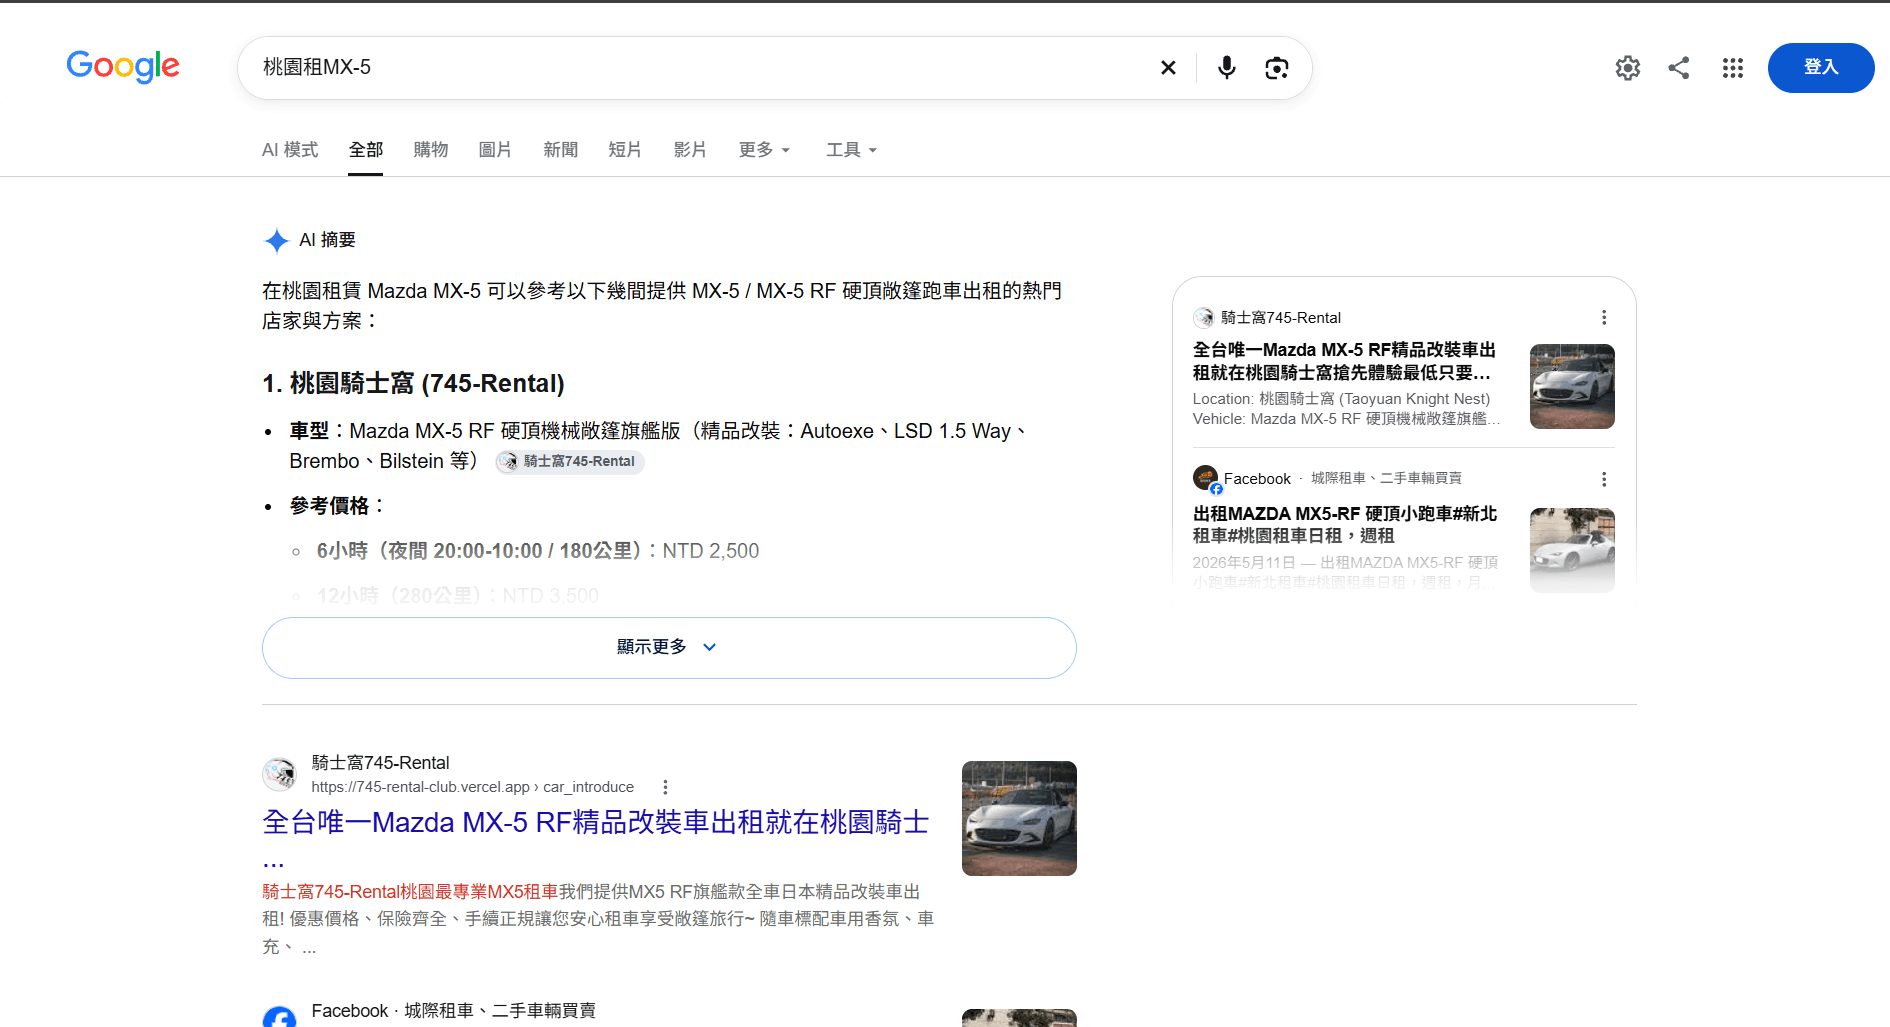Screen dimensions: 1890x1027
Task: Click the price text NTD 2,500
Action: [x=711, y=551]
